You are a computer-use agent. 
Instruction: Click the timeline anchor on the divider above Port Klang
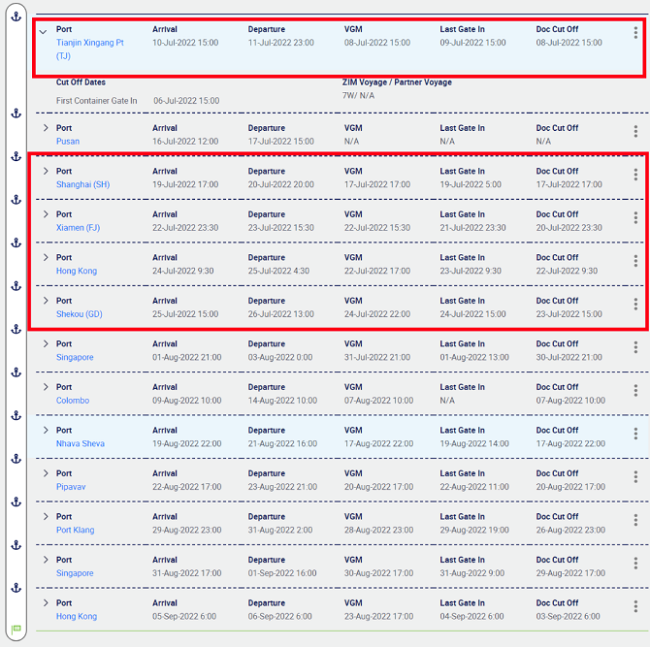[x=16, y=502]
